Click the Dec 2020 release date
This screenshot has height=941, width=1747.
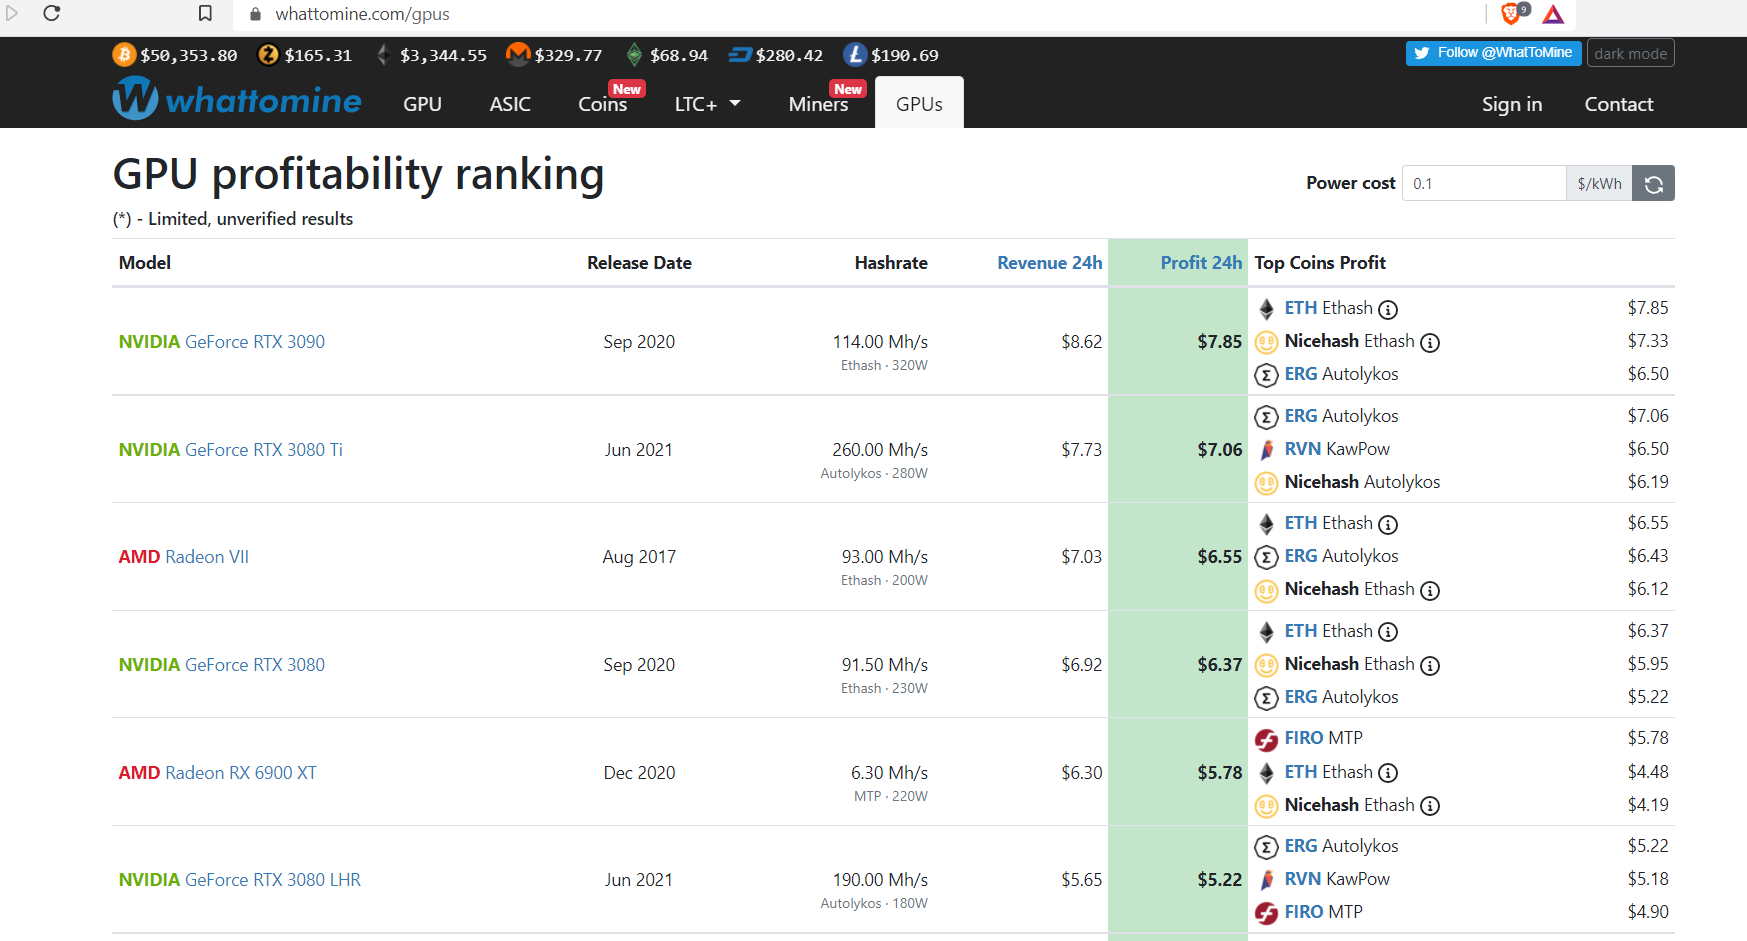(x=639, y=773)
